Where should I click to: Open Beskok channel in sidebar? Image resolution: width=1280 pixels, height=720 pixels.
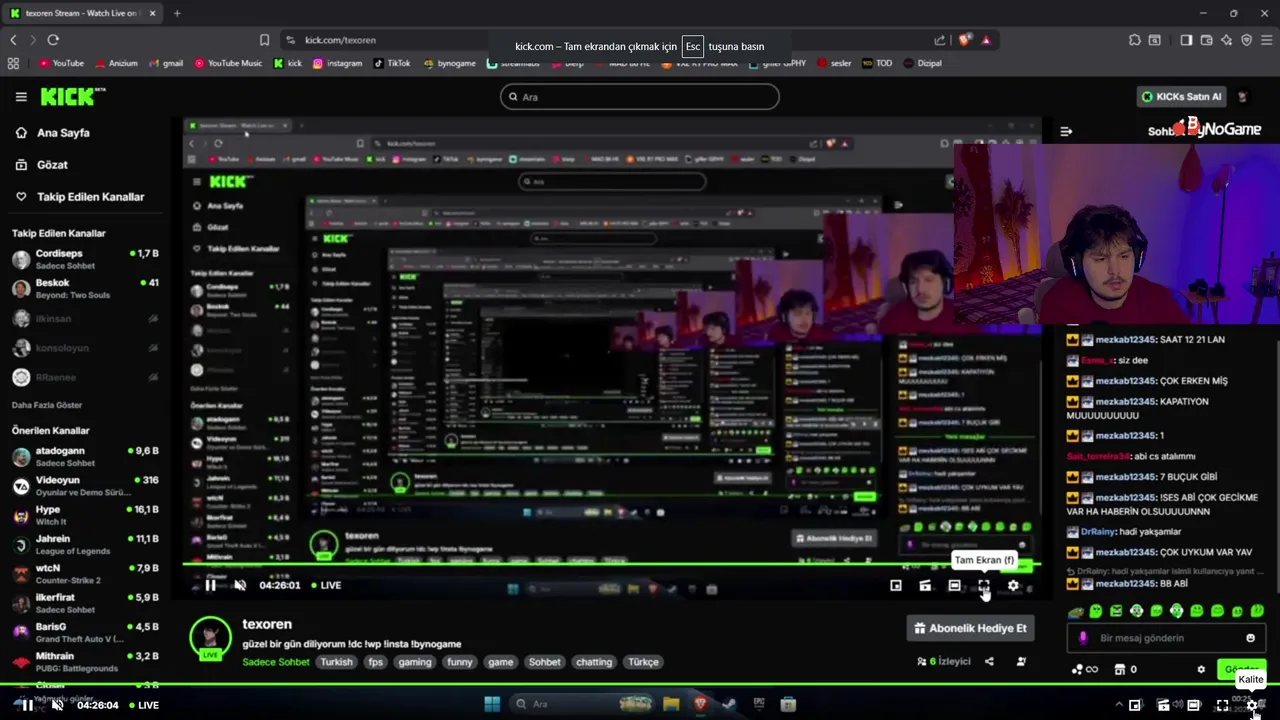(x=85, y=289)
